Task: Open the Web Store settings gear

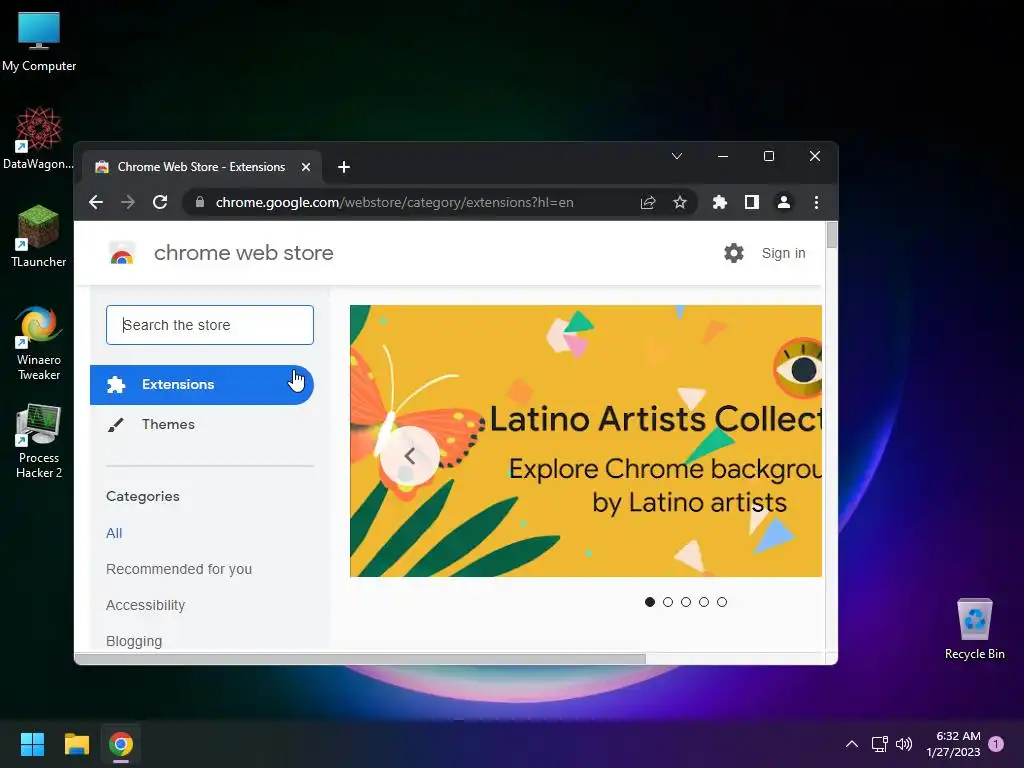Action: click(x=734, y=253)
